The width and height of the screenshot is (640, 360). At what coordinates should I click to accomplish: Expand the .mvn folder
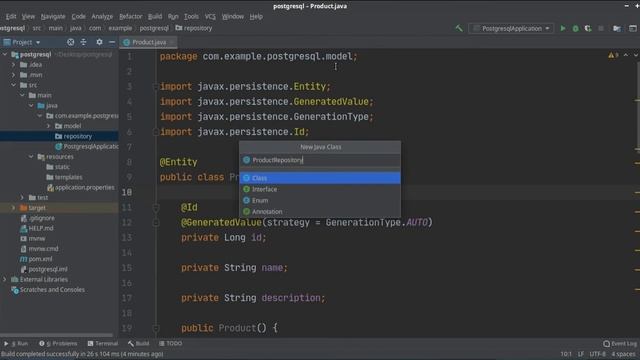(x=13, y=75)
